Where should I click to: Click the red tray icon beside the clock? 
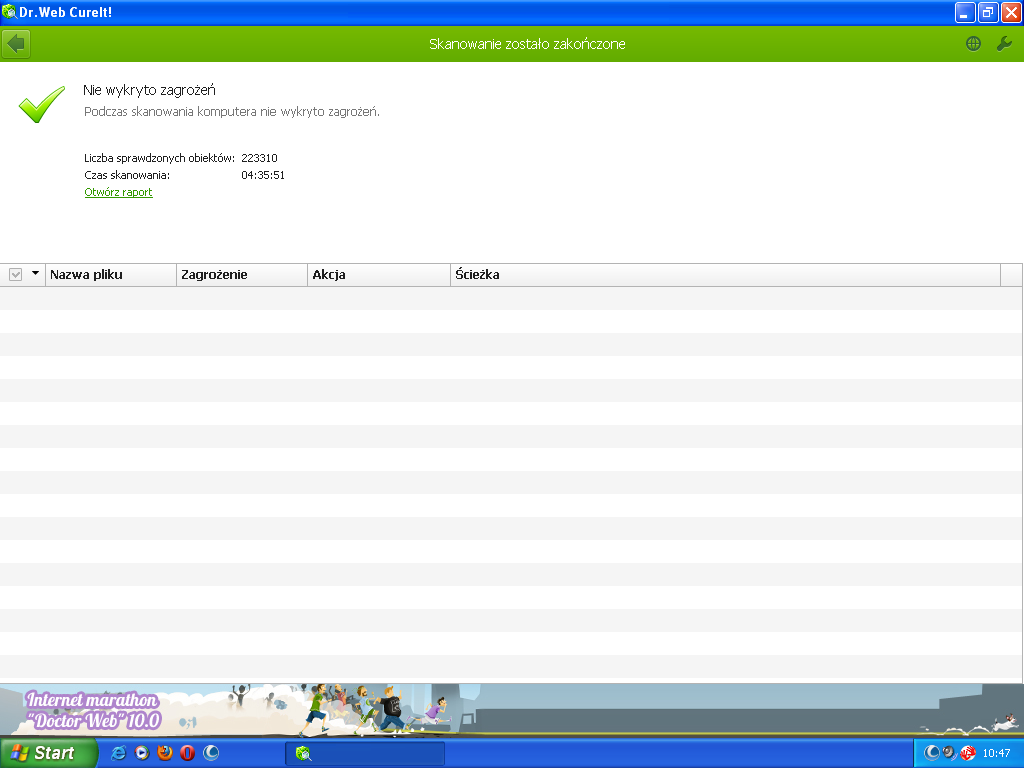967,753
